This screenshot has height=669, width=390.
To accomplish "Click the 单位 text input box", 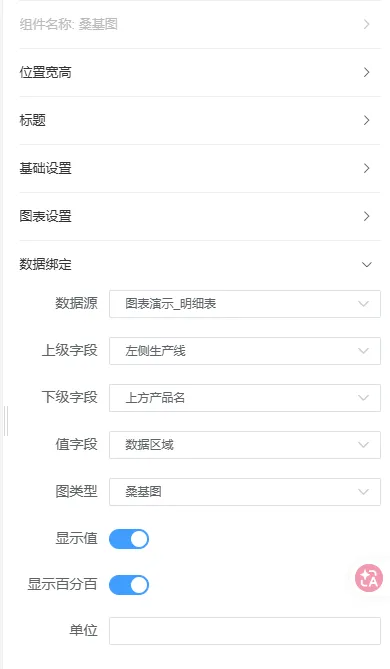I will (245, 631).
